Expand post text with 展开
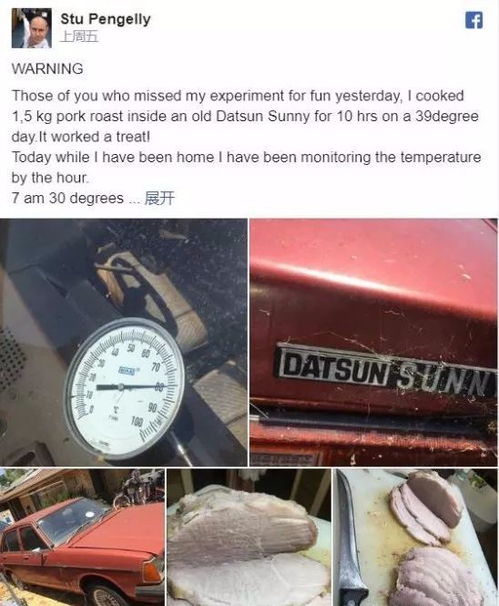 point(159,198)
